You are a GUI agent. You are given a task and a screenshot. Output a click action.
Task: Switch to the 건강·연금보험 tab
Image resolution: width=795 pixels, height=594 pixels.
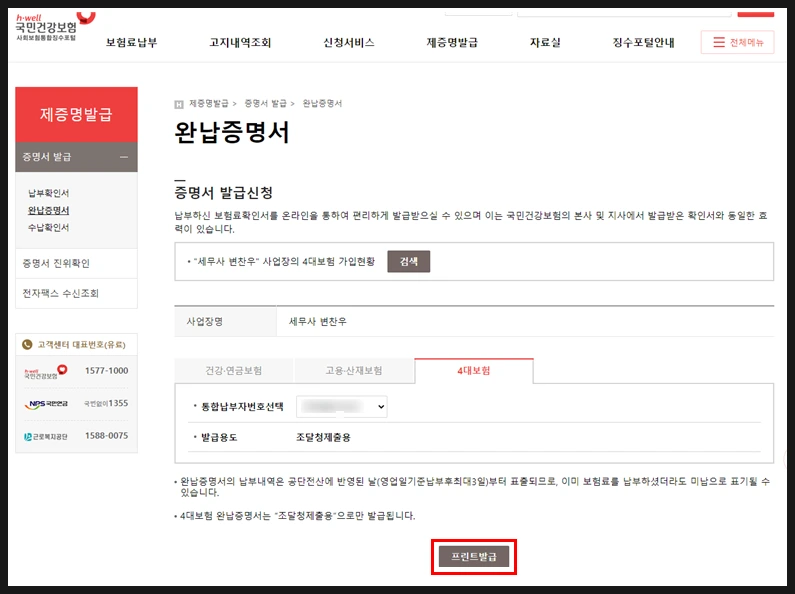click(x=234, y=370)
